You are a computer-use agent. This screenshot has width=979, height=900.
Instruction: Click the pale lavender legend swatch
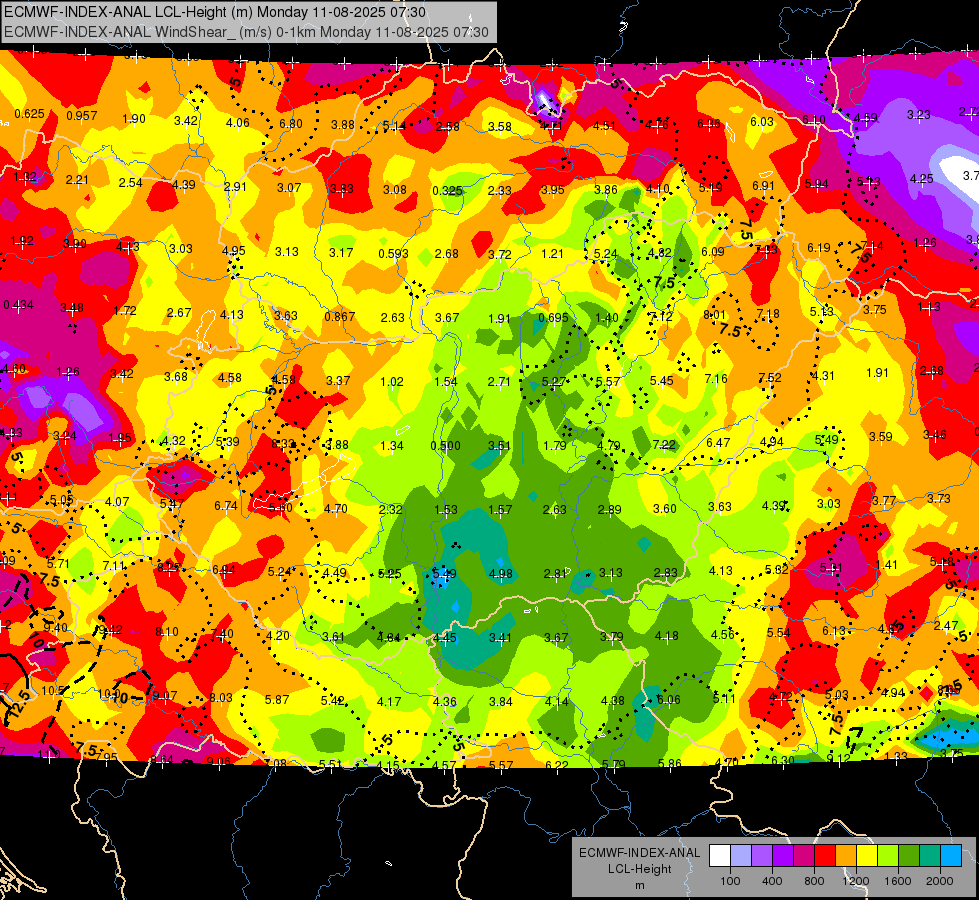pos(740,856)
